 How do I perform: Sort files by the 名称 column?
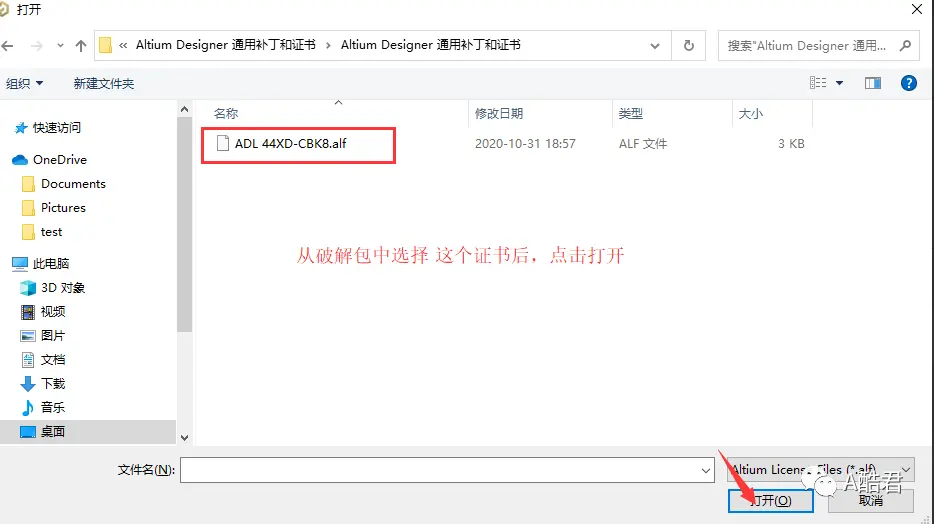pos(226,113)
